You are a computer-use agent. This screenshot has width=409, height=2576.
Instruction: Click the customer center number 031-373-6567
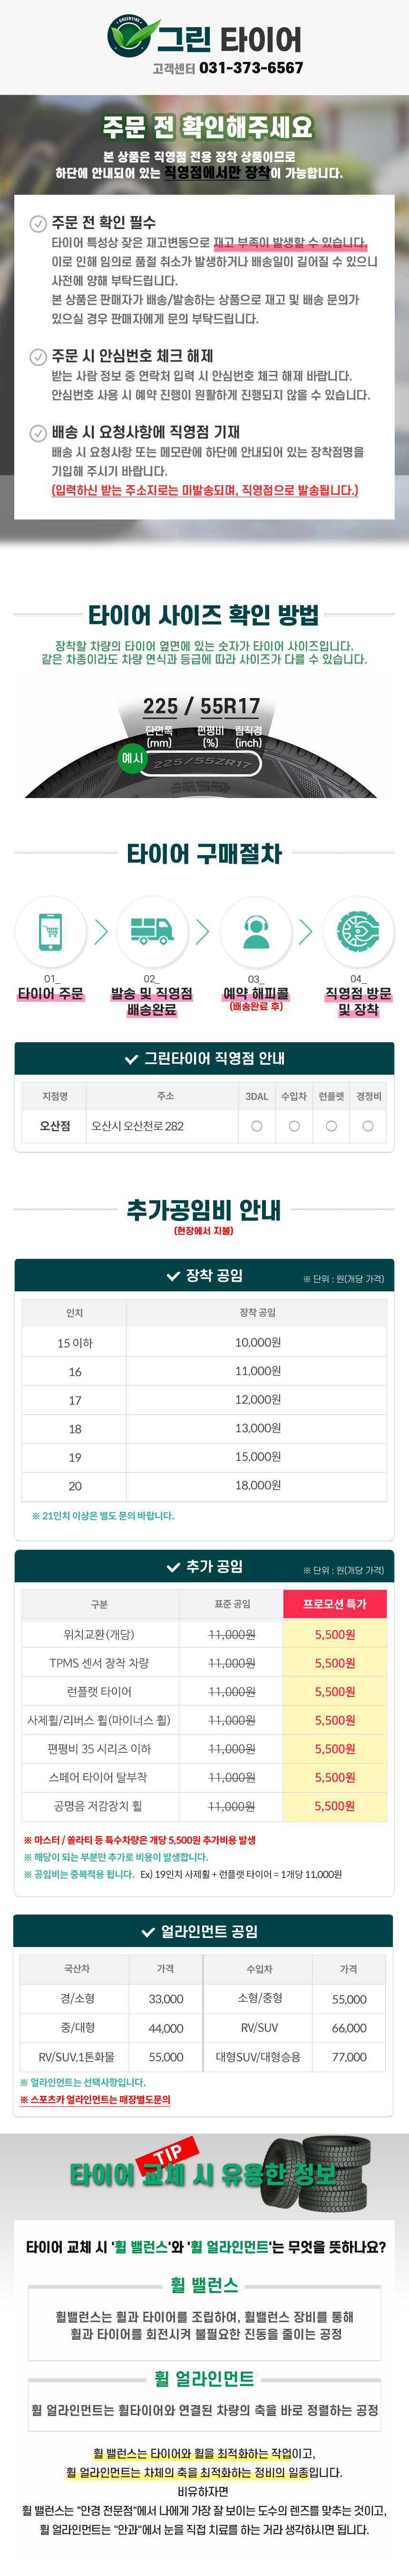251,68
